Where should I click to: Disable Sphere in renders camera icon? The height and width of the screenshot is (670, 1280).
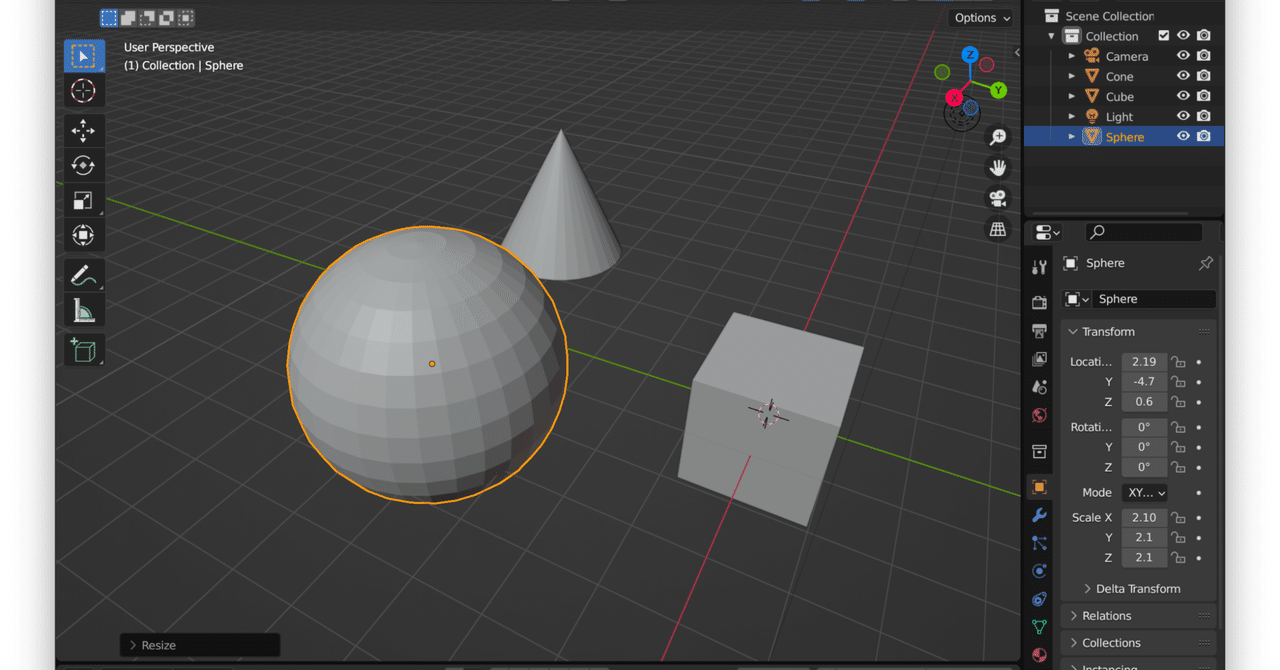1204,136
